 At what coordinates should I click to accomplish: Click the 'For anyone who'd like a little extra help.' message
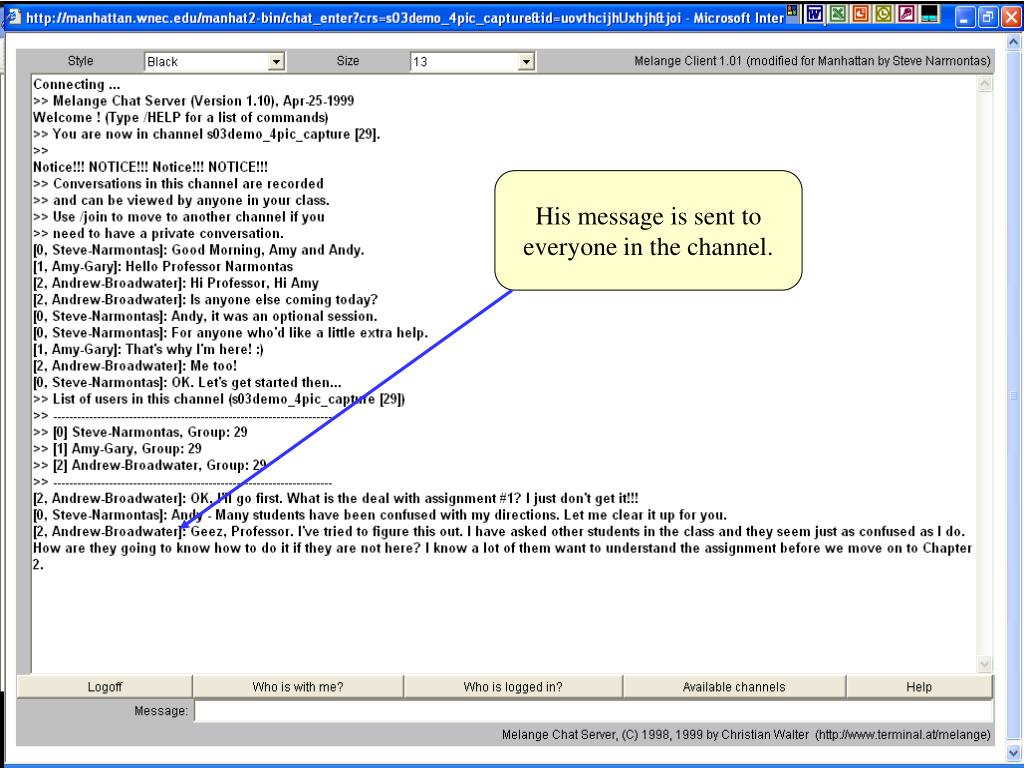300,332
